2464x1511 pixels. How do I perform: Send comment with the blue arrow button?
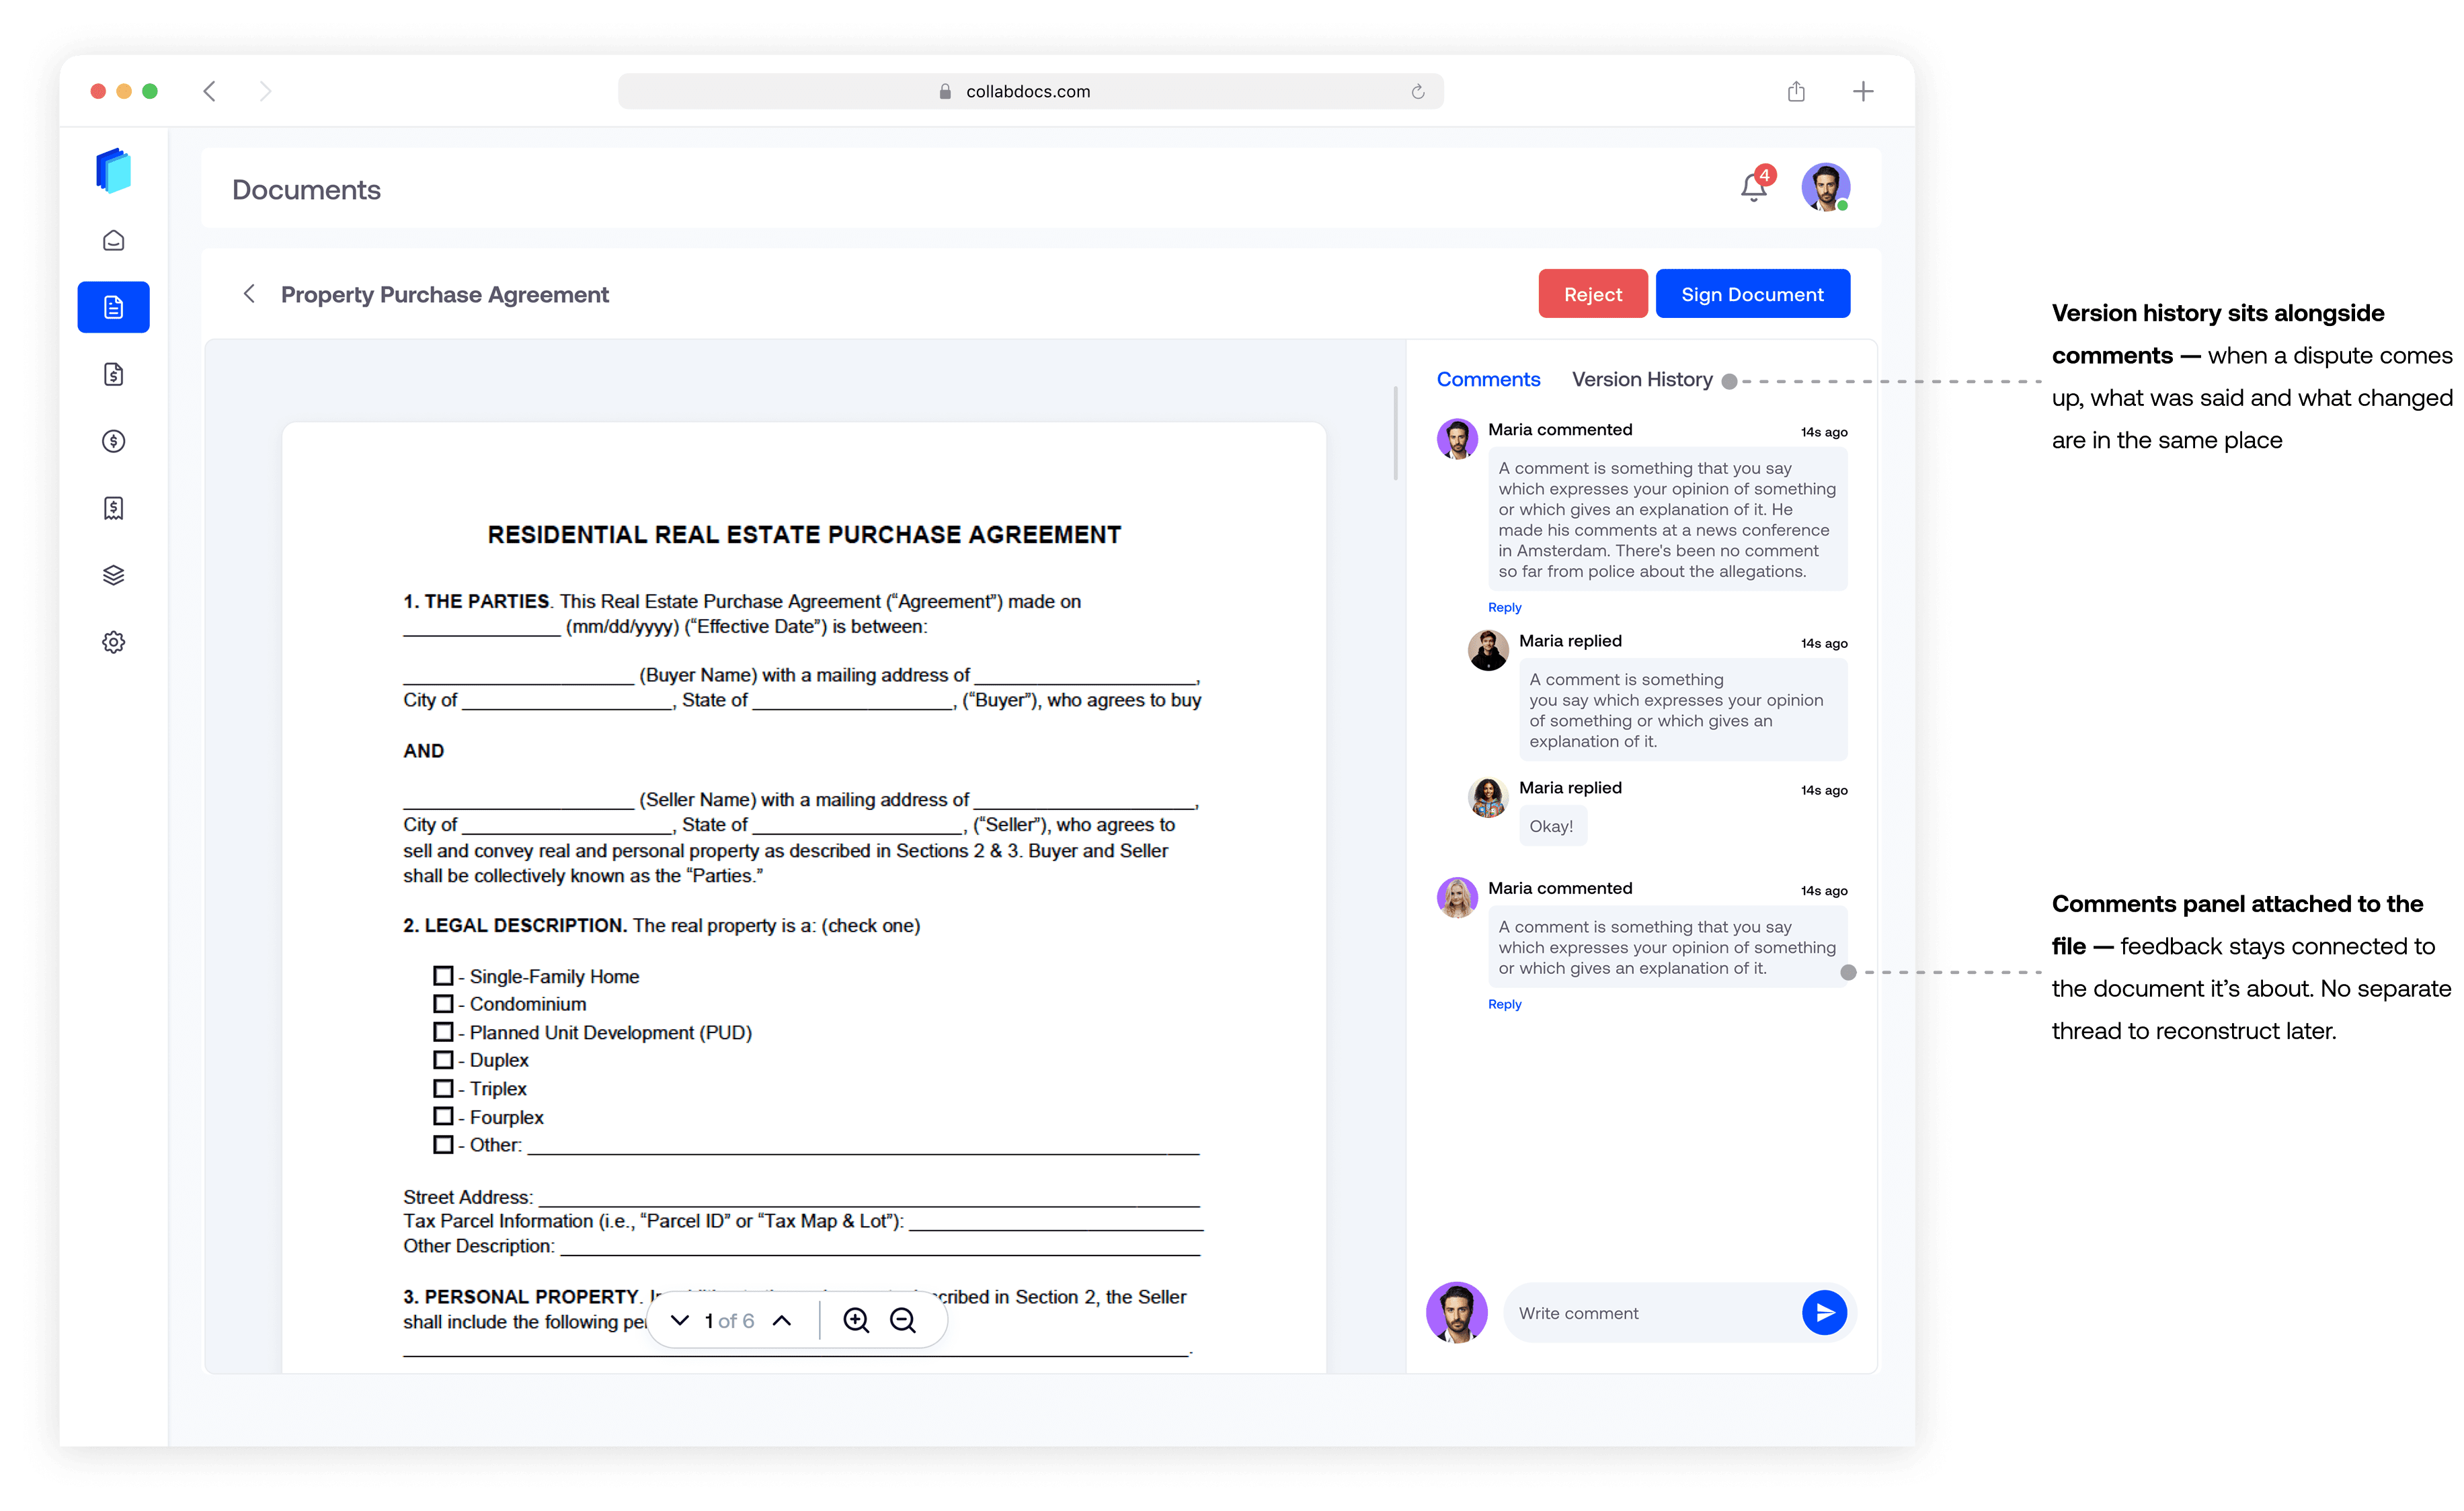(x=1824, y=1312)
